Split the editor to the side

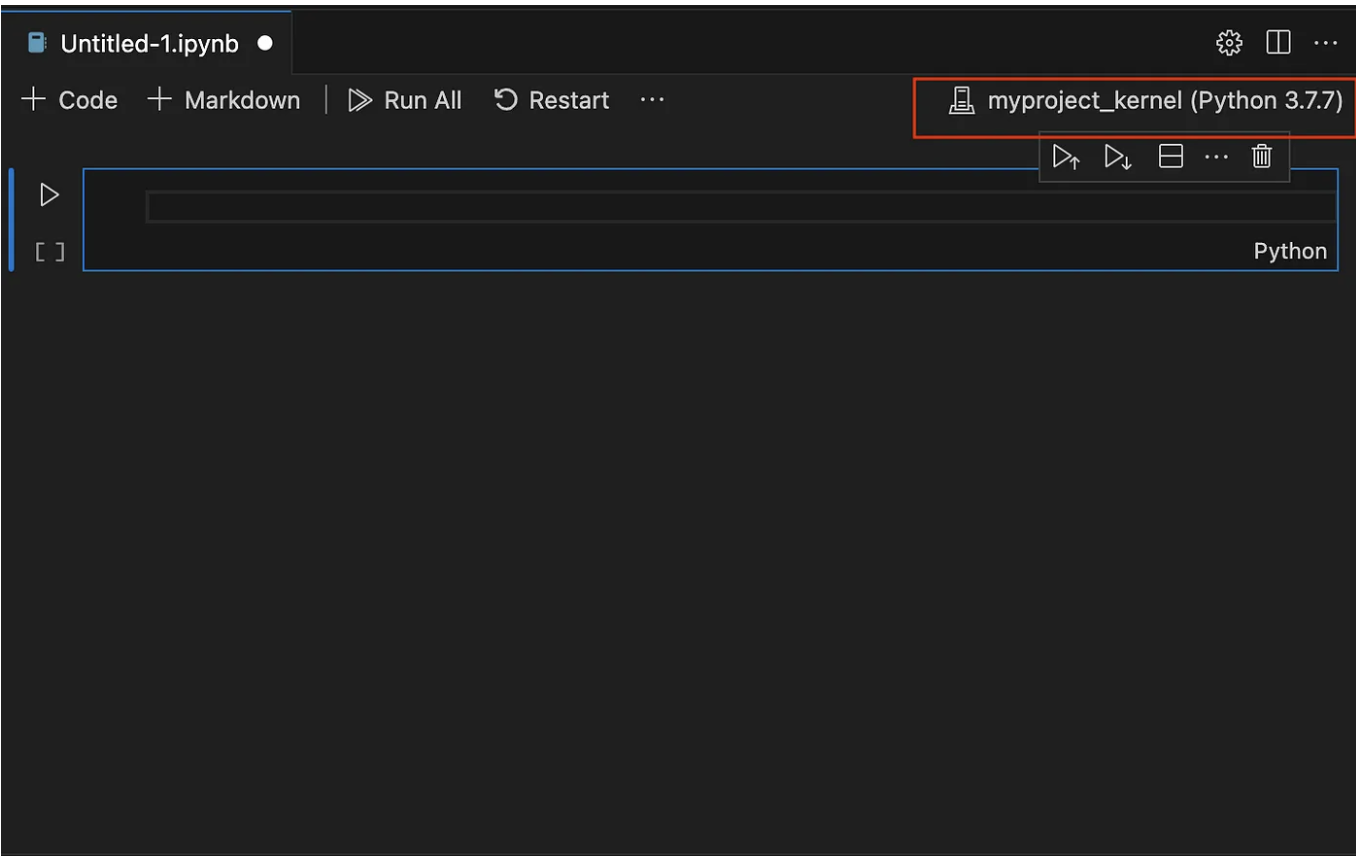tap(1278, 42)
